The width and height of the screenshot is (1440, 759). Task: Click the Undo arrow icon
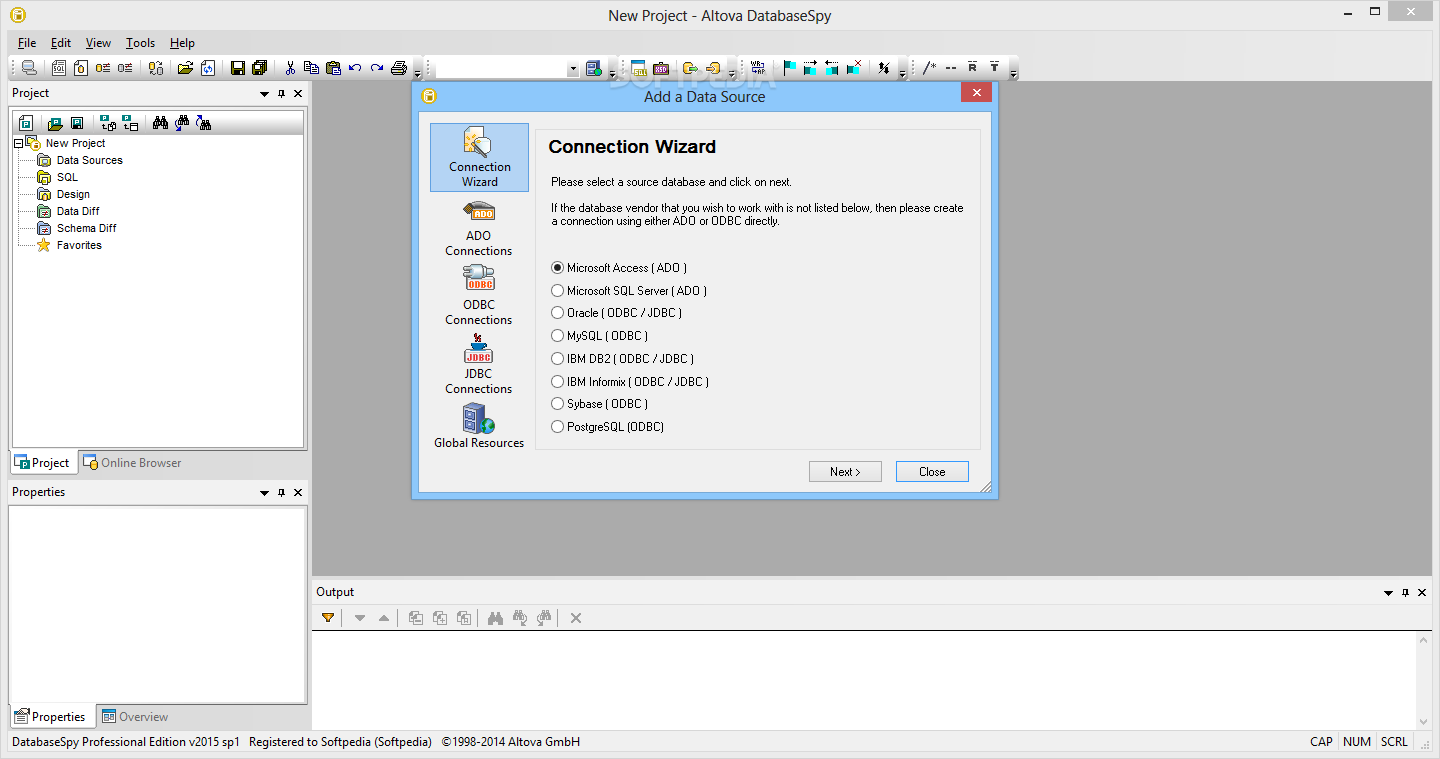[x=355, y=68]
